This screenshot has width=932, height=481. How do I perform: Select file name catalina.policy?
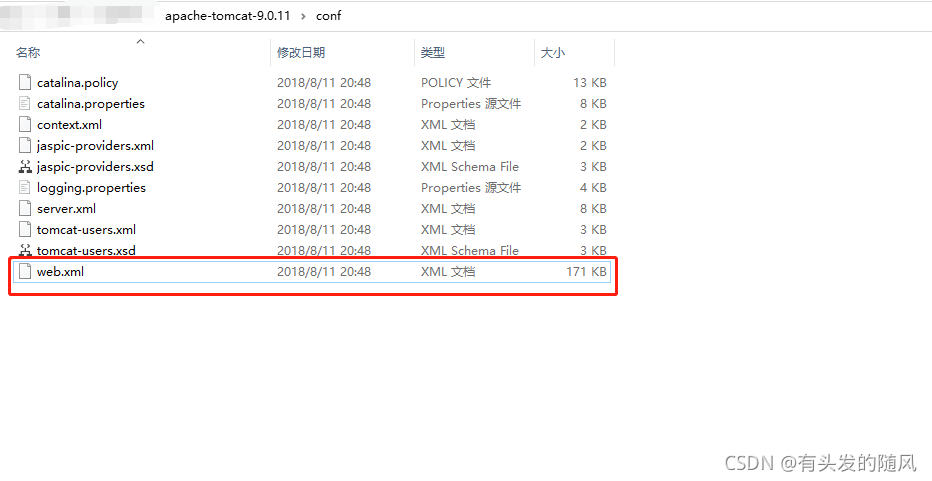tap(77, 83)
